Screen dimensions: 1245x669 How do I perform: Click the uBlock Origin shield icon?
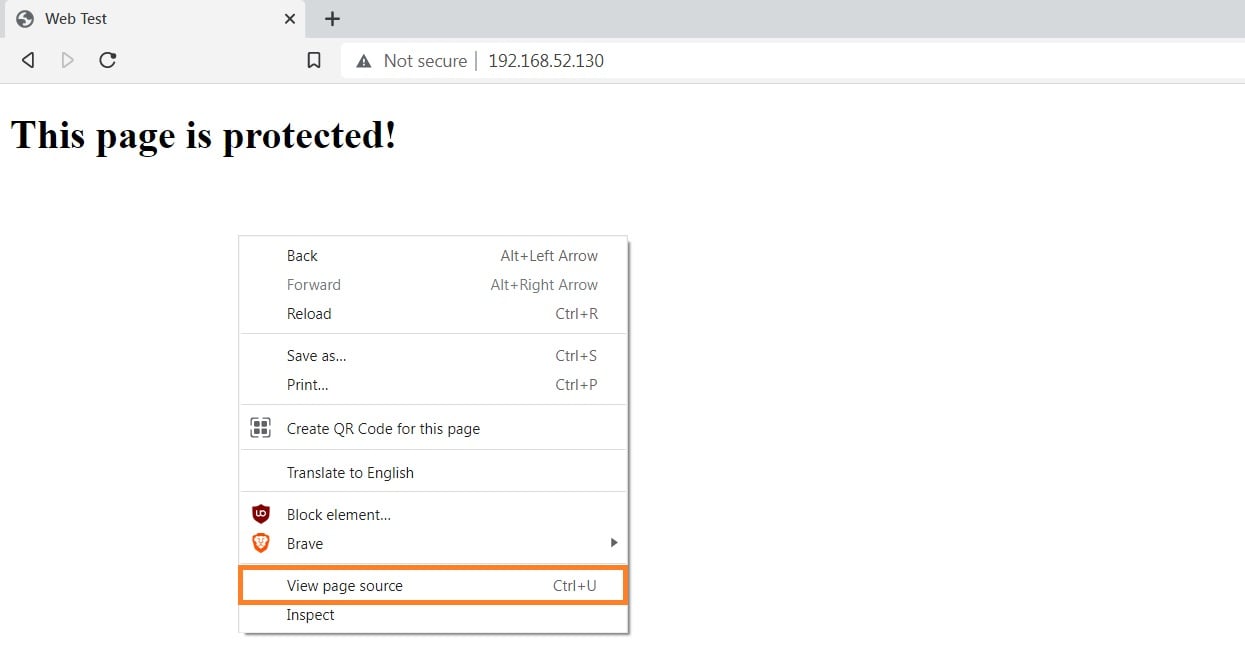click(261, 514)
